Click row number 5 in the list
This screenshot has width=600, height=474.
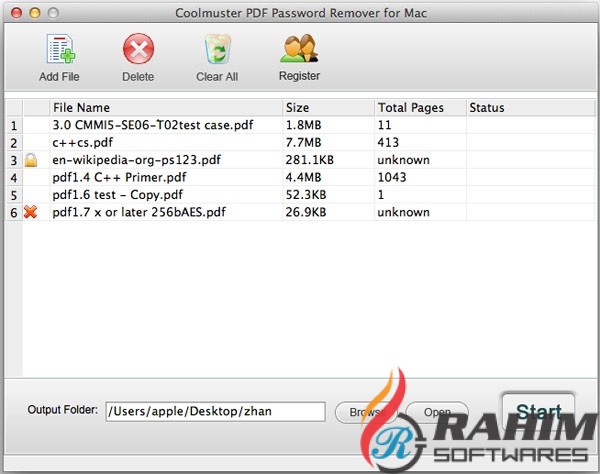point(14,195)
